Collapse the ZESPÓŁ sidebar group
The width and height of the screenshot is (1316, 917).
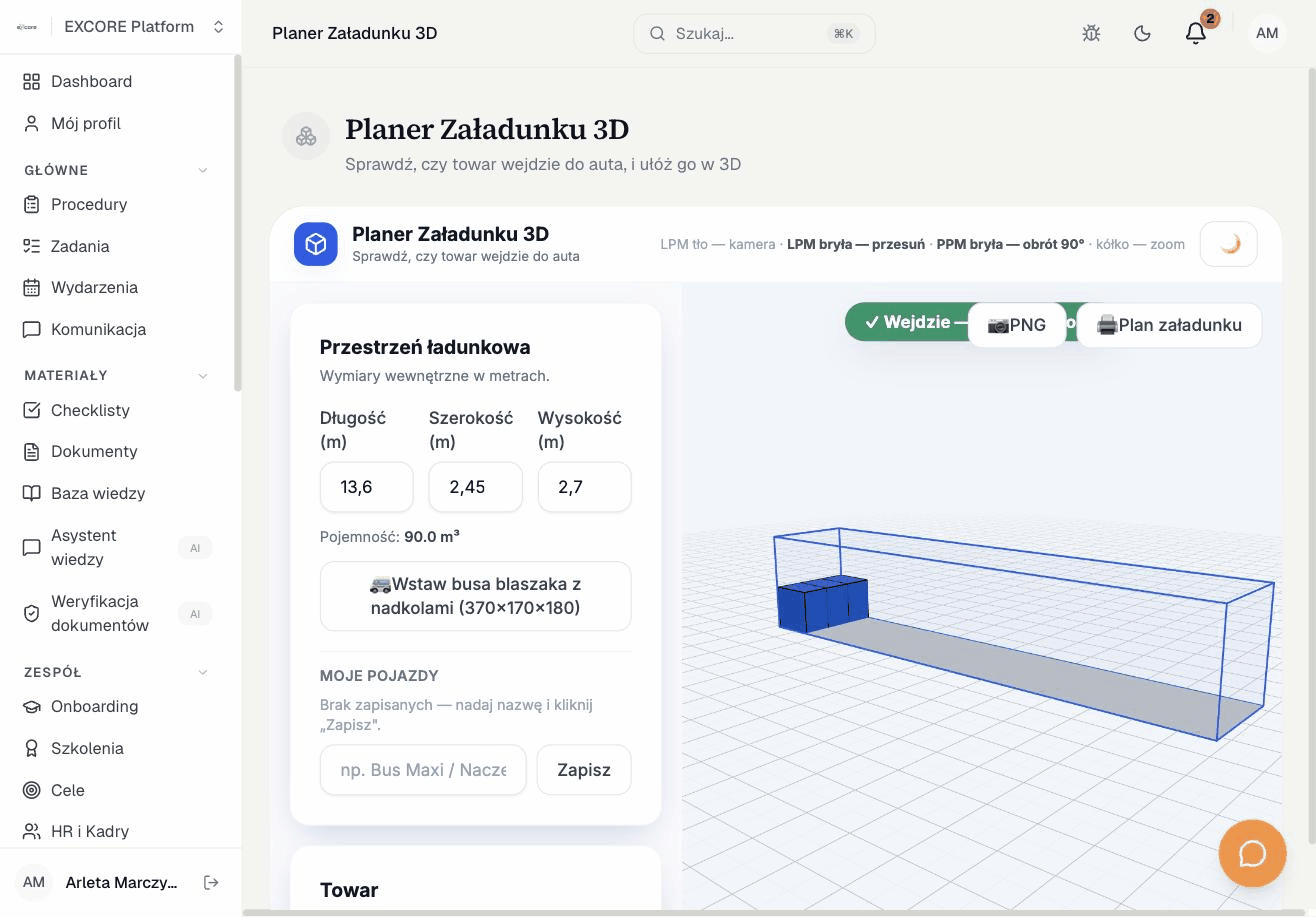click(x=203, y=673)
